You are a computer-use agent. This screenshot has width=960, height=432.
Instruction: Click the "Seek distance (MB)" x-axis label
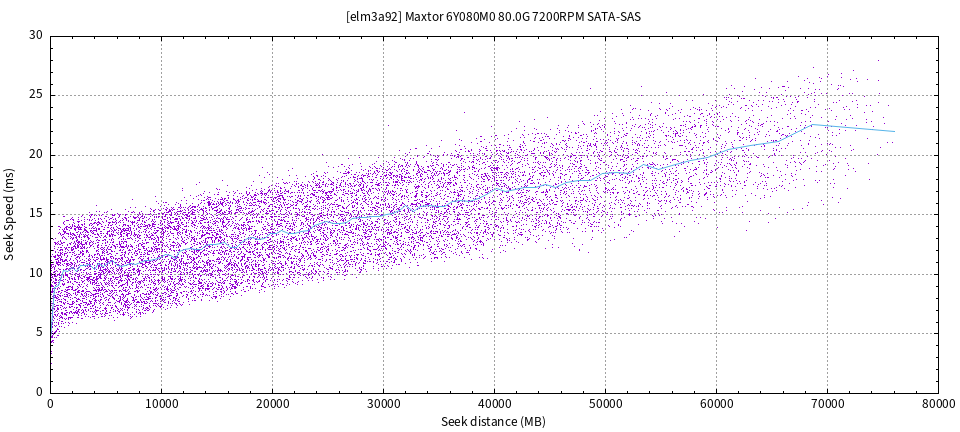(x=493, y=422)
